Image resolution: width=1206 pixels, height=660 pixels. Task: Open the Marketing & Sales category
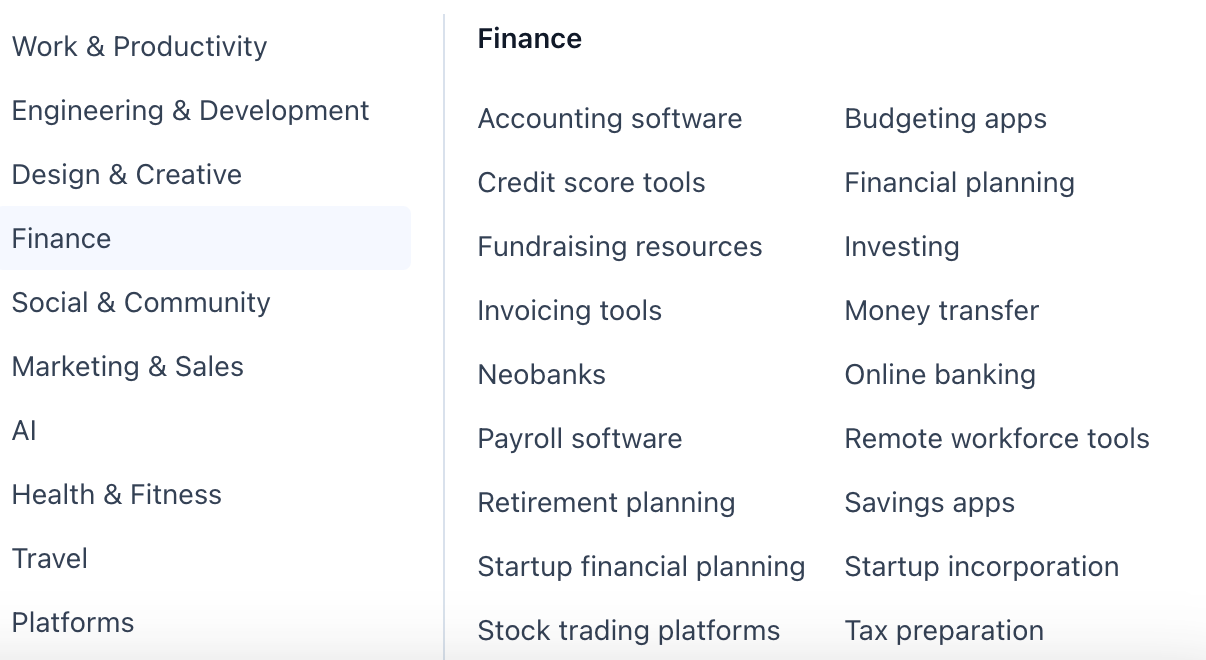click(128, 367)
